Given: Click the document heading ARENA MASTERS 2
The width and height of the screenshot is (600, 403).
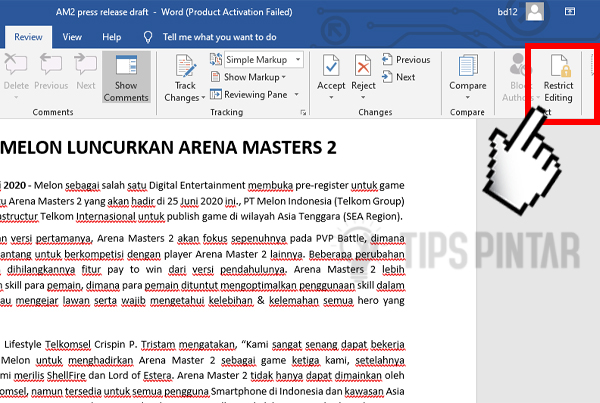Looking at the screenshot, I should pos(257,148).
